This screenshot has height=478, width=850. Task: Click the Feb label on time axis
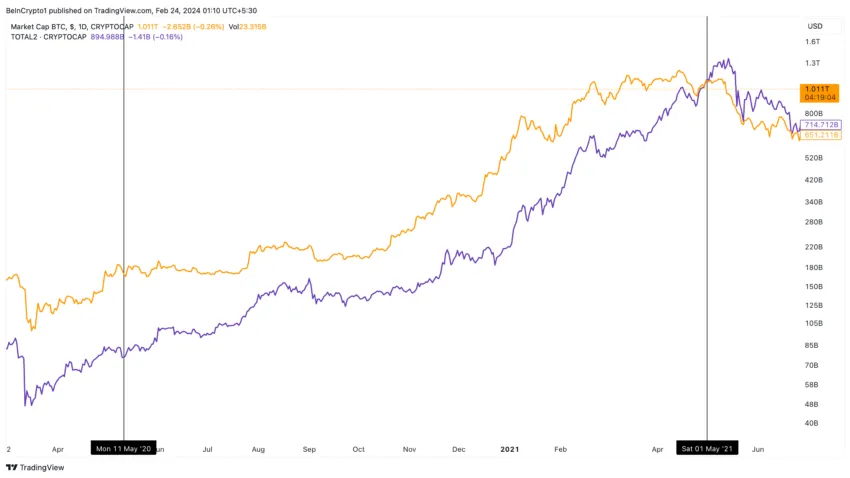point(561,449)
